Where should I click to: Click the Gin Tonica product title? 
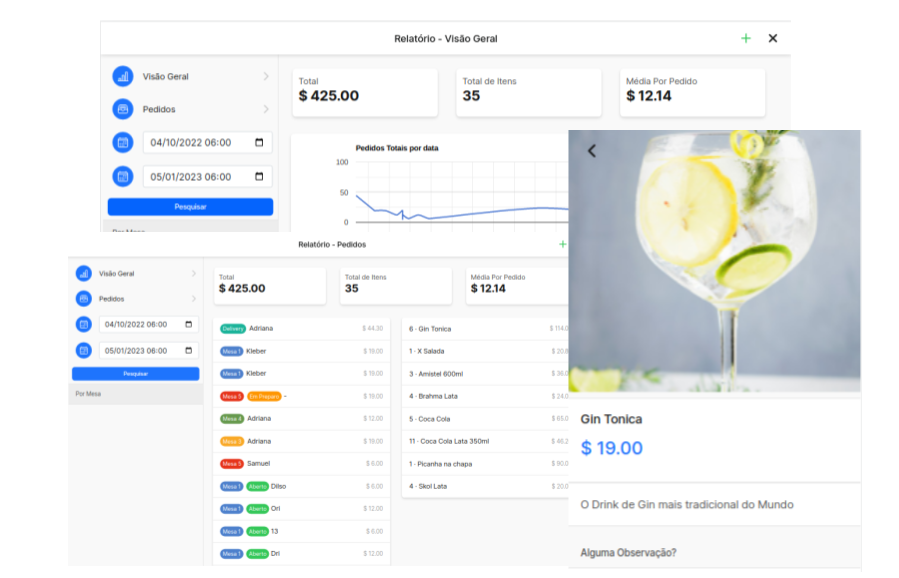pos(611,419)
